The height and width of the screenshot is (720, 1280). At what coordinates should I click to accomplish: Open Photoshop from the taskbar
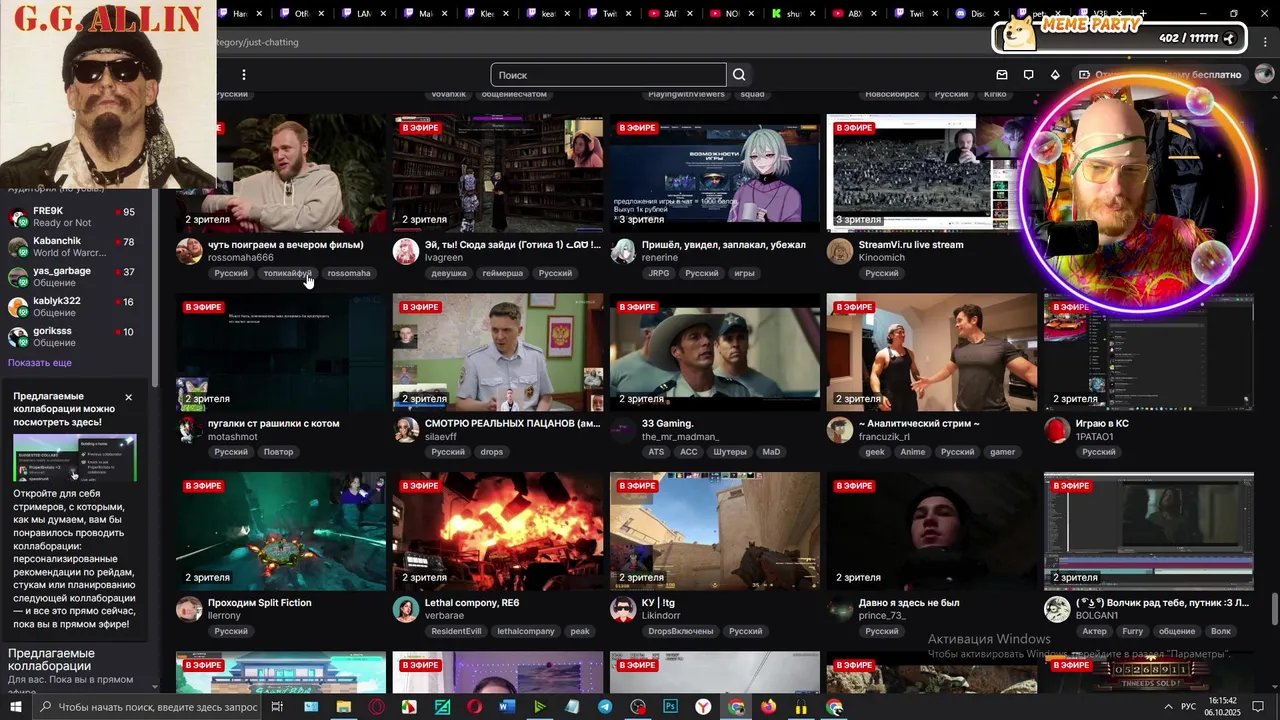pos(670,707)
